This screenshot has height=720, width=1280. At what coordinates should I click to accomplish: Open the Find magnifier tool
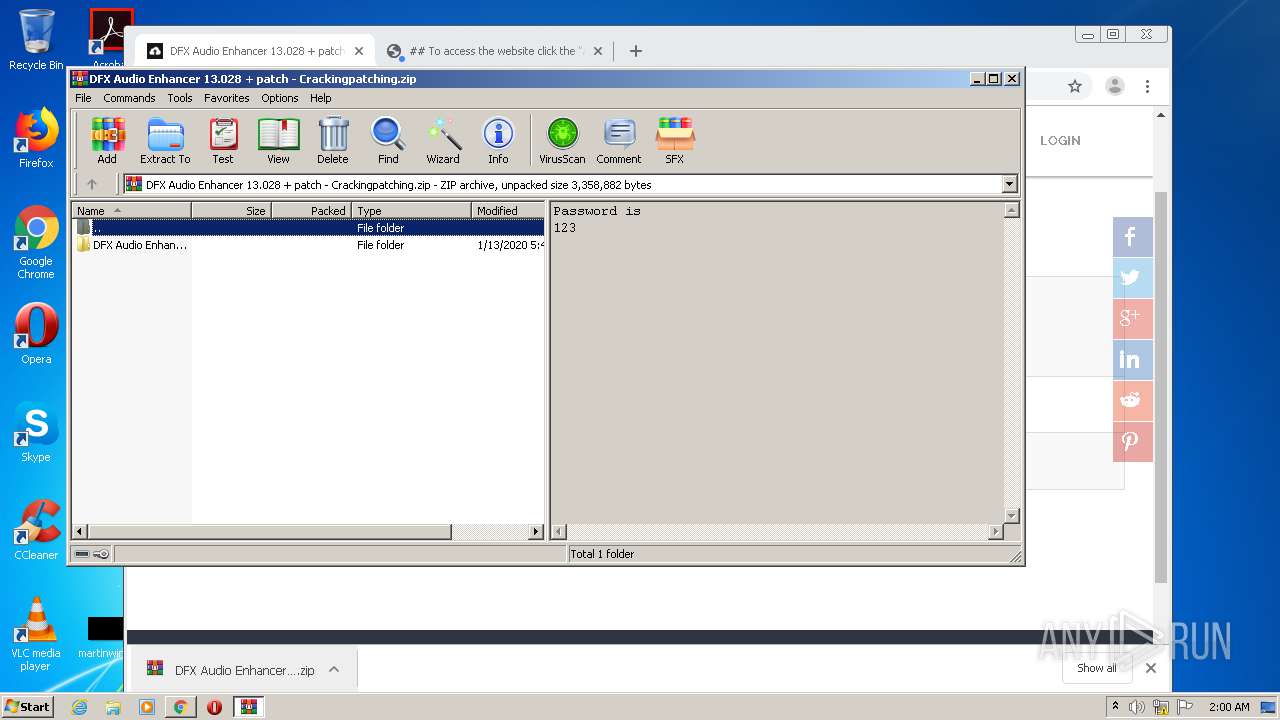388,141
